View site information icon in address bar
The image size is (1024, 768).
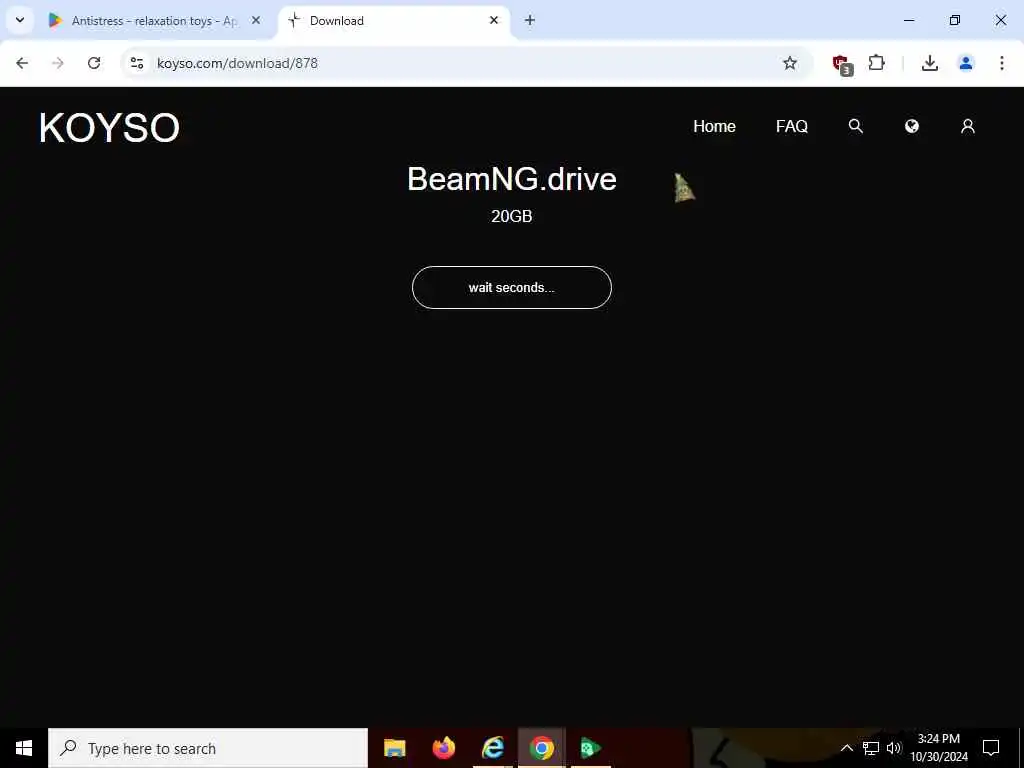pyautogui.click(x=136, y=63)
